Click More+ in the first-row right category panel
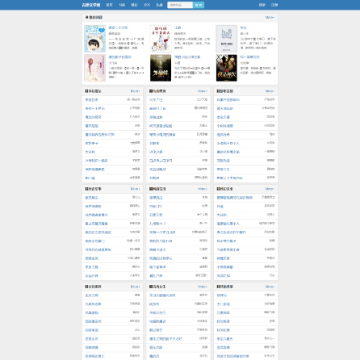This screenshot has height=360, width=360. (x=270, y=91)
